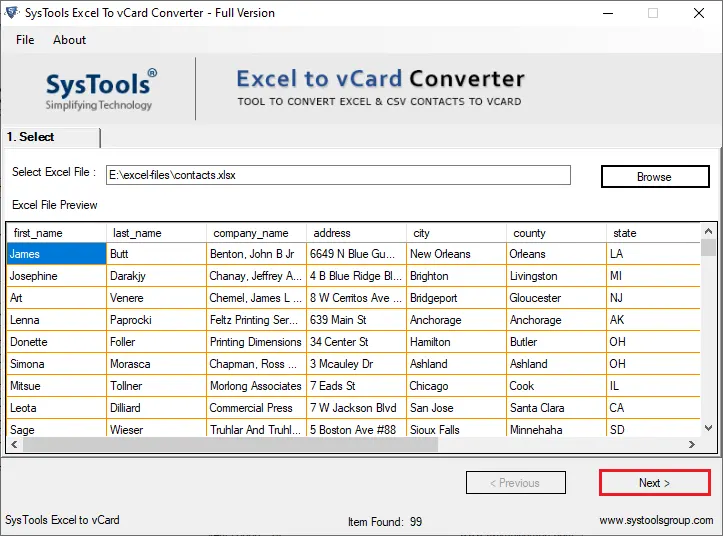Select the 'Josephine' cell

tap(57, 276)
